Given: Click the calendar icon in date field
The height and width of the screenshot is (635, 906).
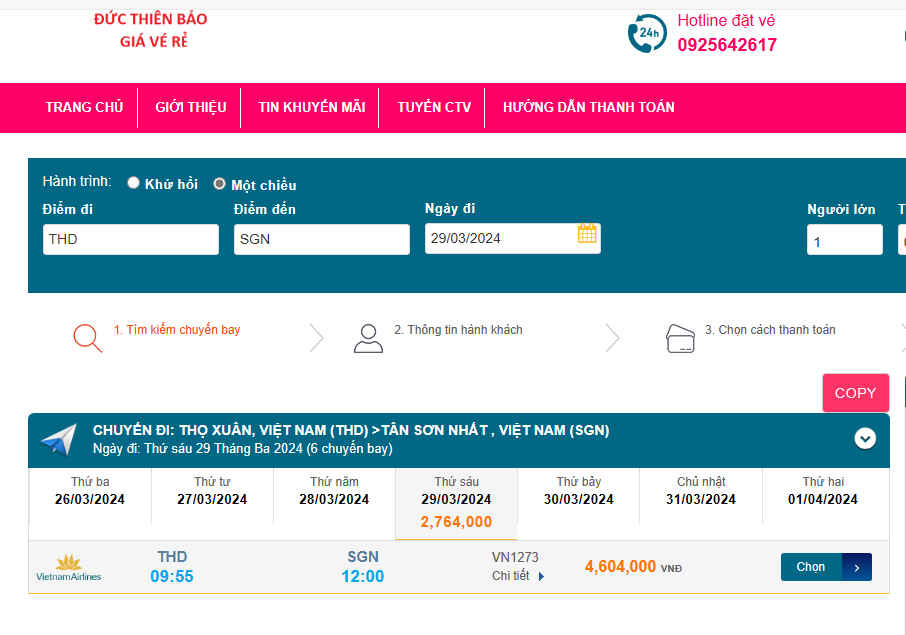Looking at the screenshot, I should [x=587, y=234].
